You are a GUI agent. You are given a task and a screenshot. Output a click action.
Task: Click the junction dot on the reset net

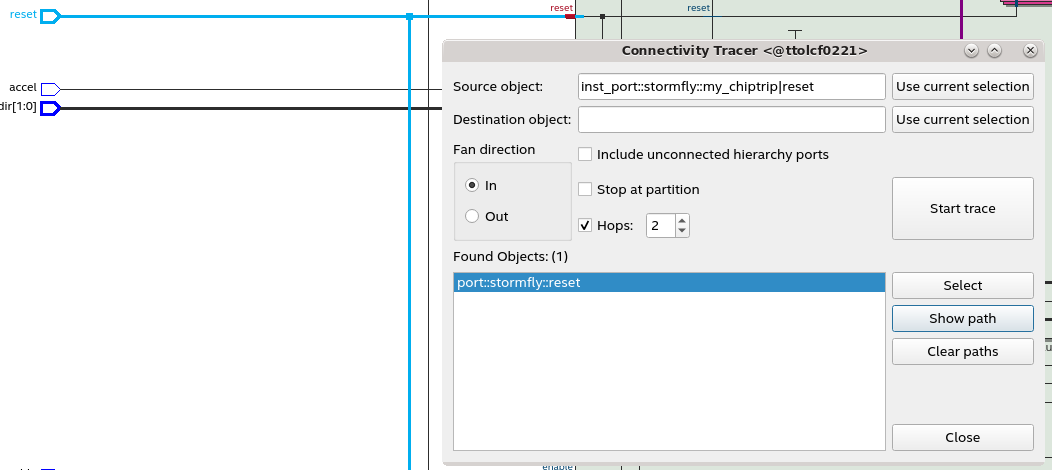(410, 16)
